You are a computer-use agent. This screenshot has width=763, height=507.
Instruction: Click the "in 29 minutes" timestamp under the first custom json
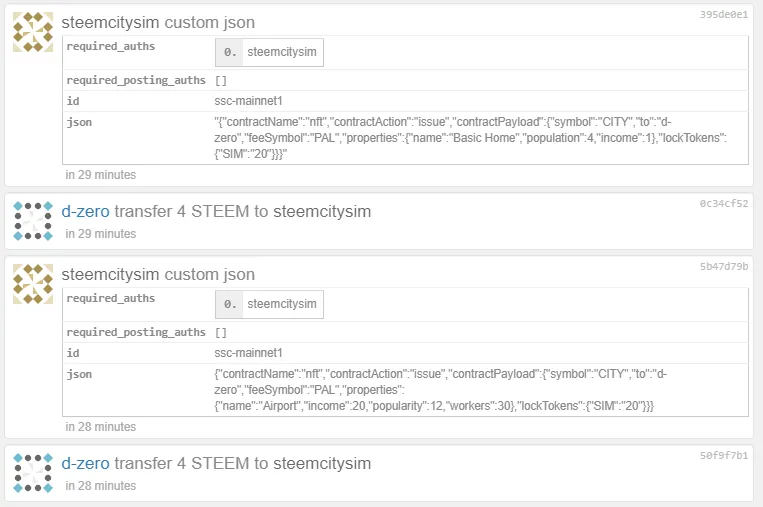click(101, 175)
